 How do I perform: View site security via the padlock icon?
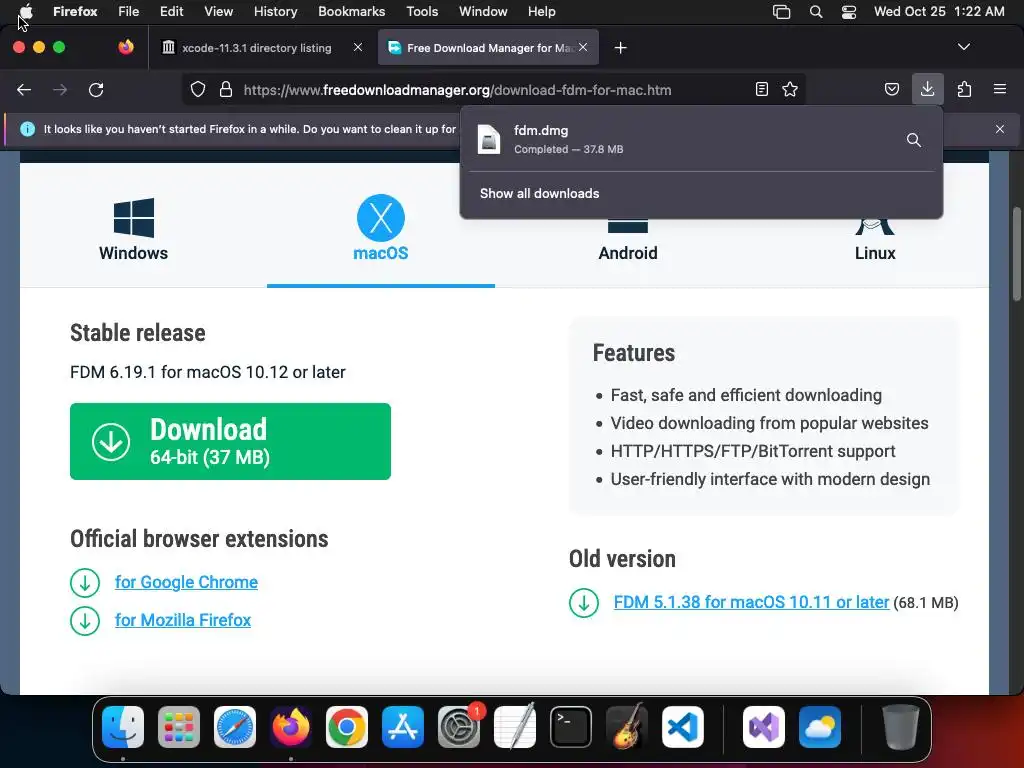point(226,89)
